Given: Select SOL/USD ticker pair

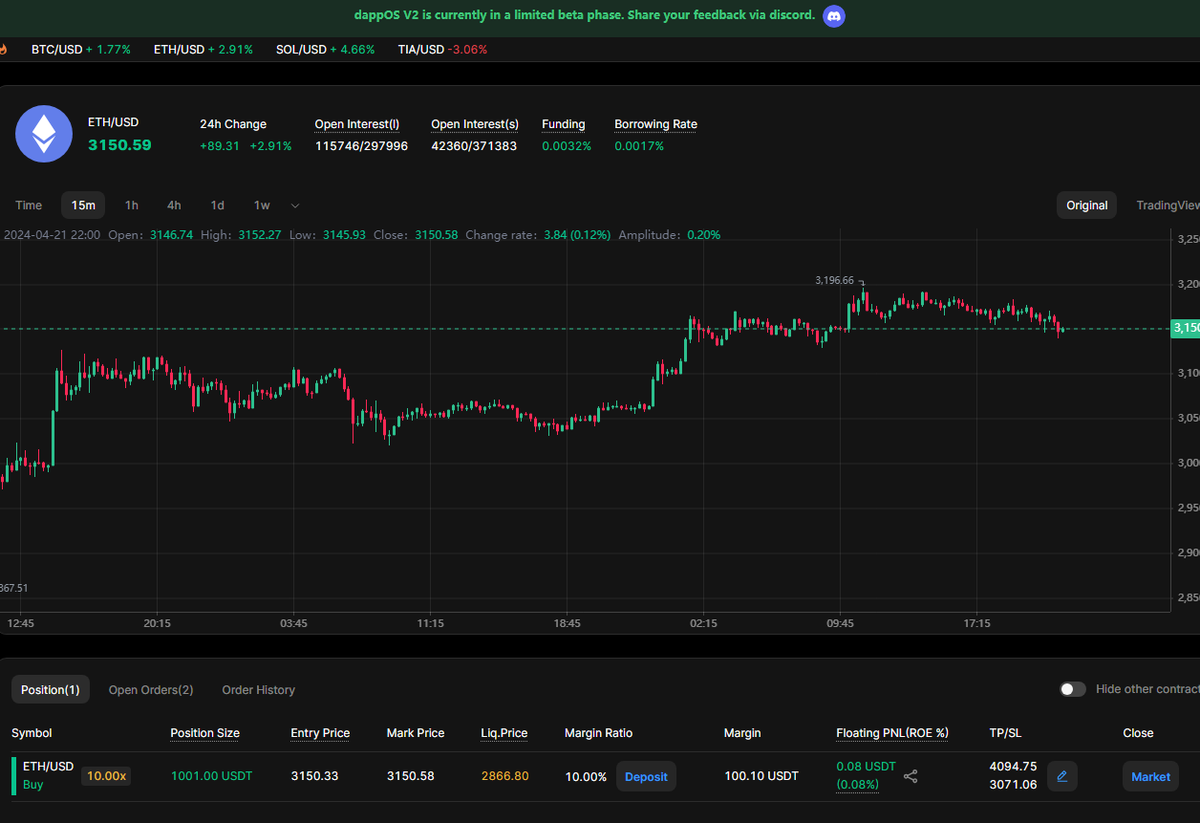Looking at the screenshot, I should (x=325, y=49).
